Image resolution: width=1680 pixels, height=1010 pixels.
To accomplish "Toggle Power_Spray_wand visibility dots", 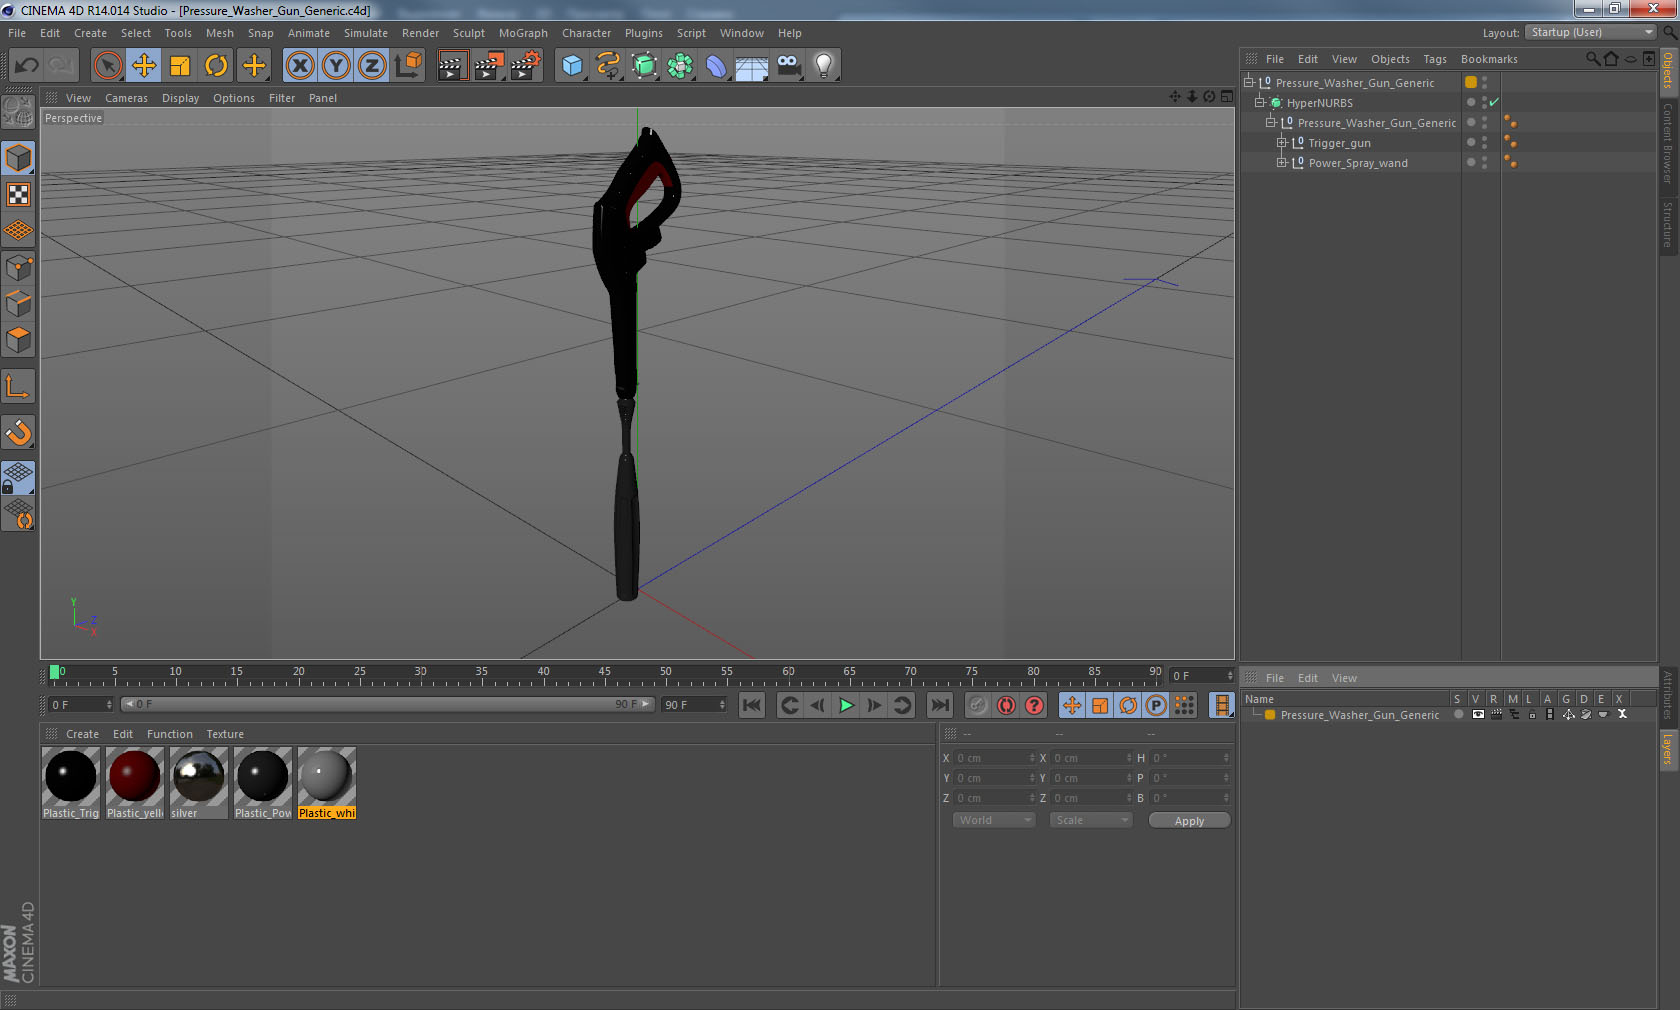I will click(x=1484, y=163).
